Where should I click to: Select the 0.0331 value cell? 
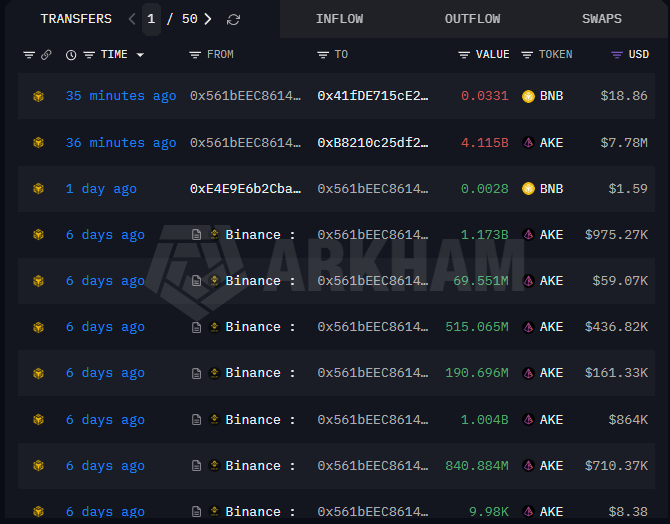[485, 96]
